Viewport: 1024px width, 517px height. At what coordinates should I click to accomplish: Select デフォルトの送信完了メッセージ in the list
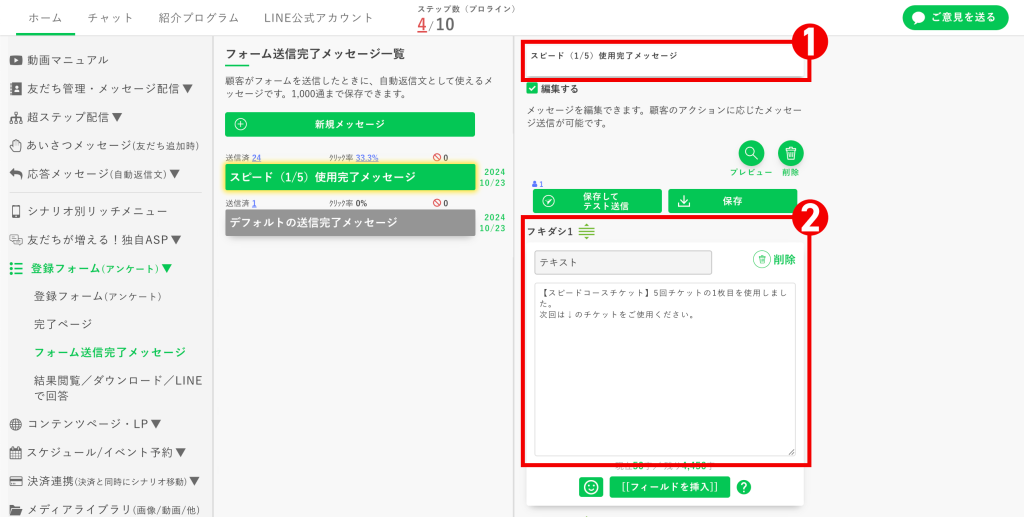coord(350,223)
